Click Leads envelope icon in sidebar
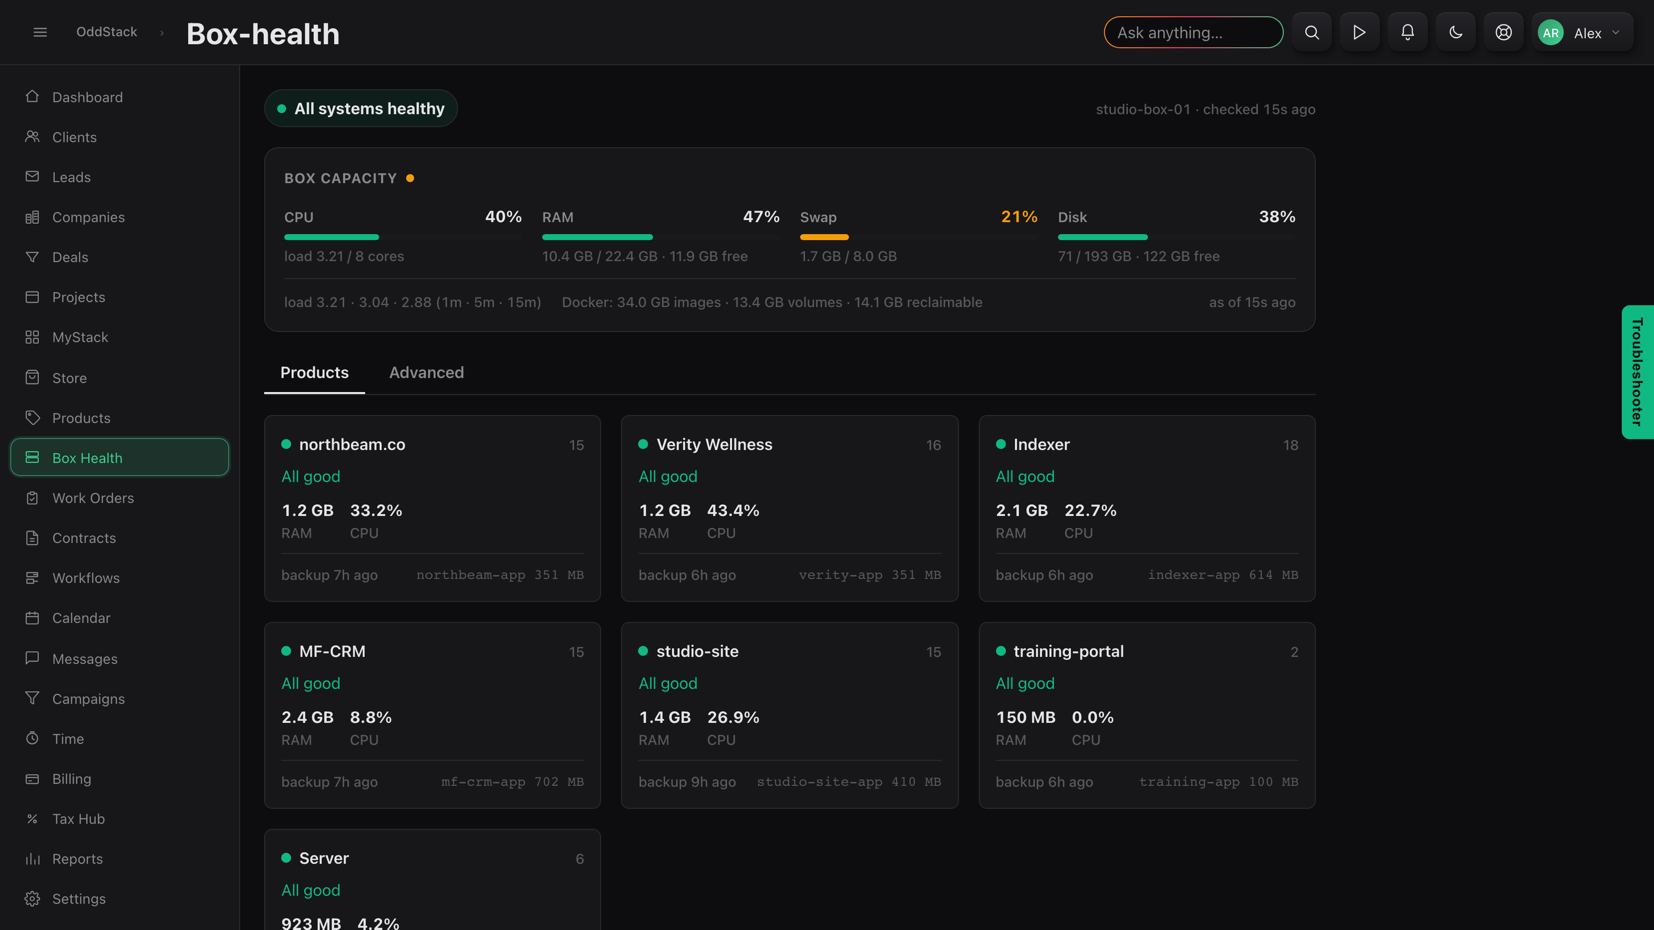Screen dimensions: 1654x930 pos(32,177)
